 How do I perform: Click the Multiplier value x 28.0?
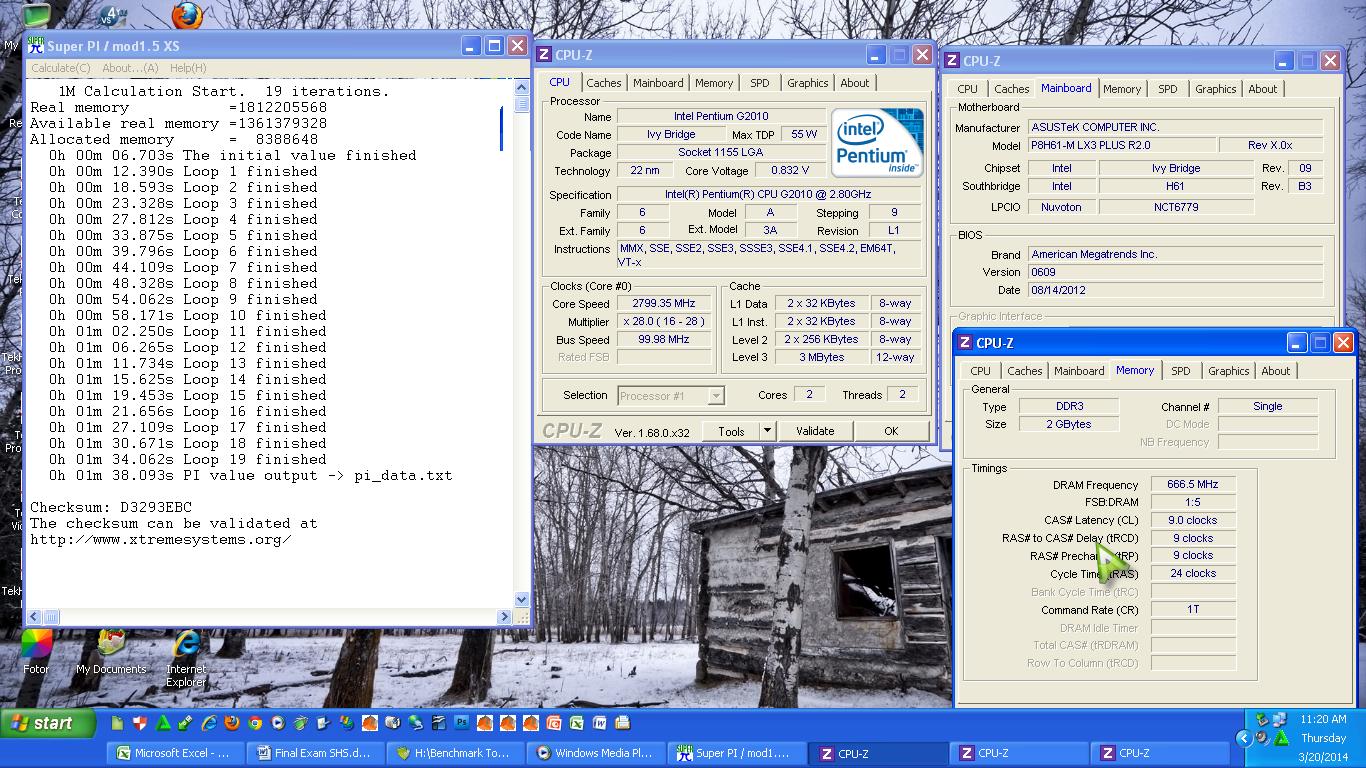[663, 322]
